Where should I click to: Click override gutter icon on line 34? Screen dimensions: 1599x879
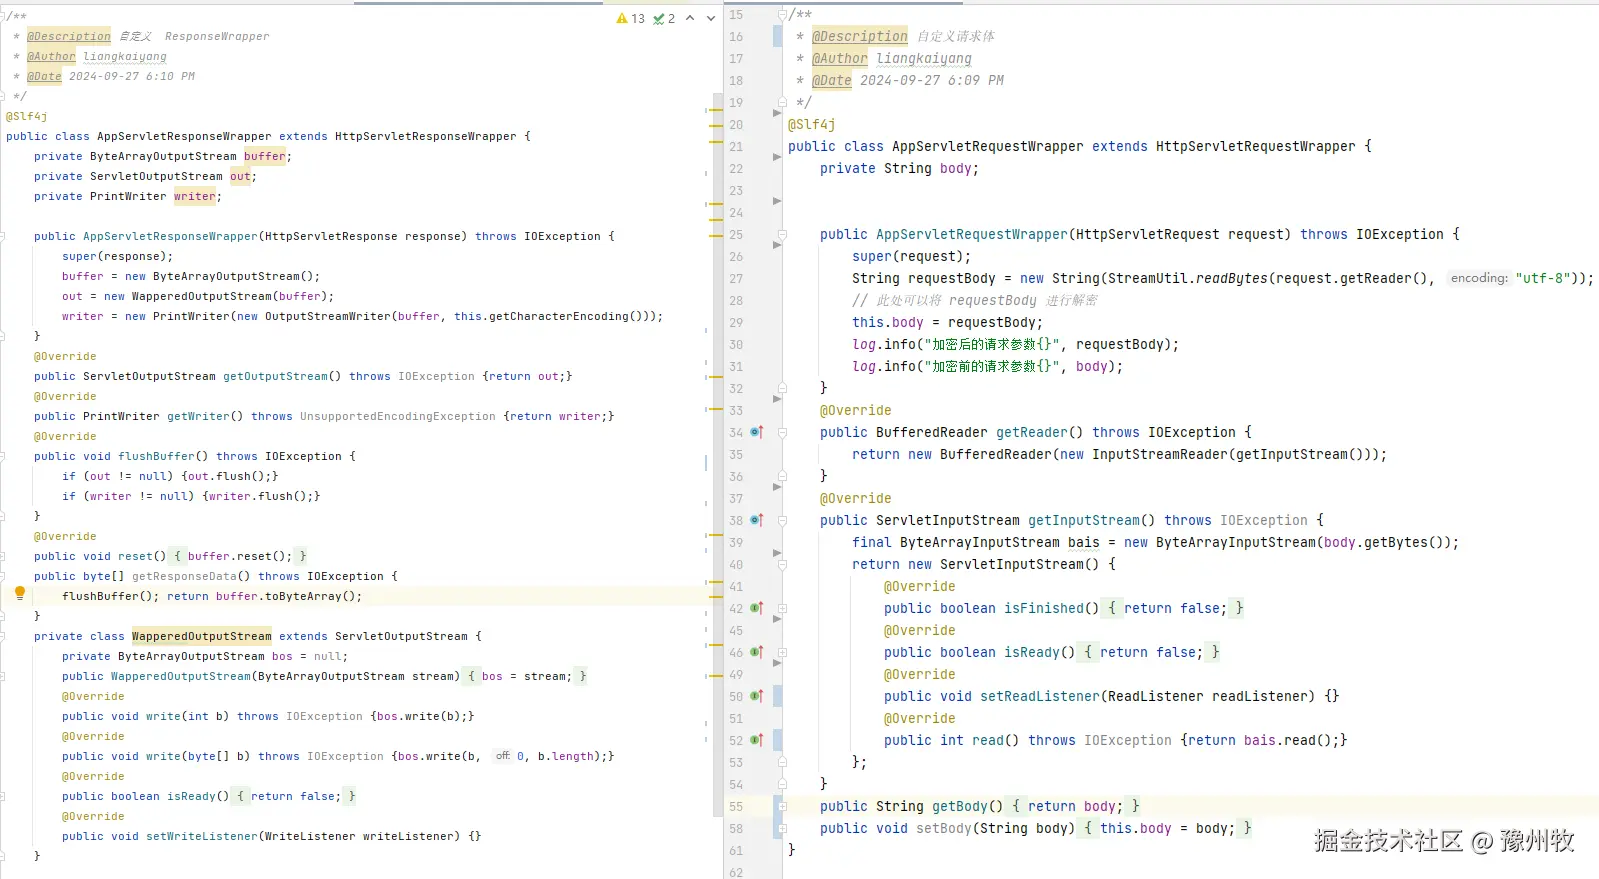click(757, 432)
